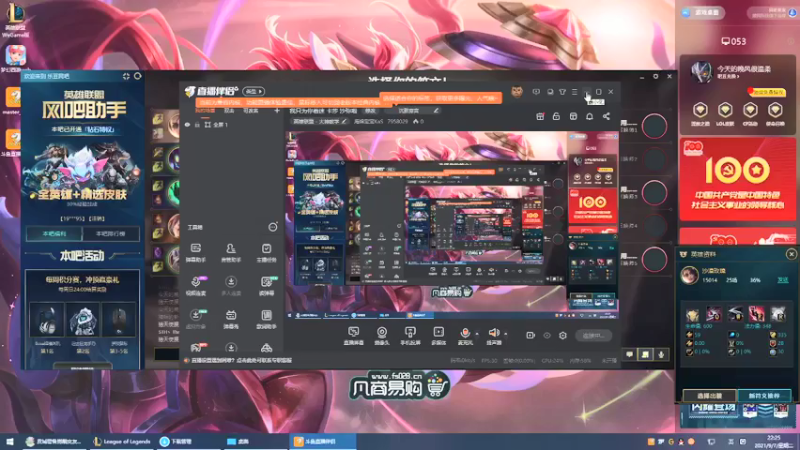The image size is (800, 450).
Task: Click 选择出装 button in champion panel
Action: tap(709, 395)
